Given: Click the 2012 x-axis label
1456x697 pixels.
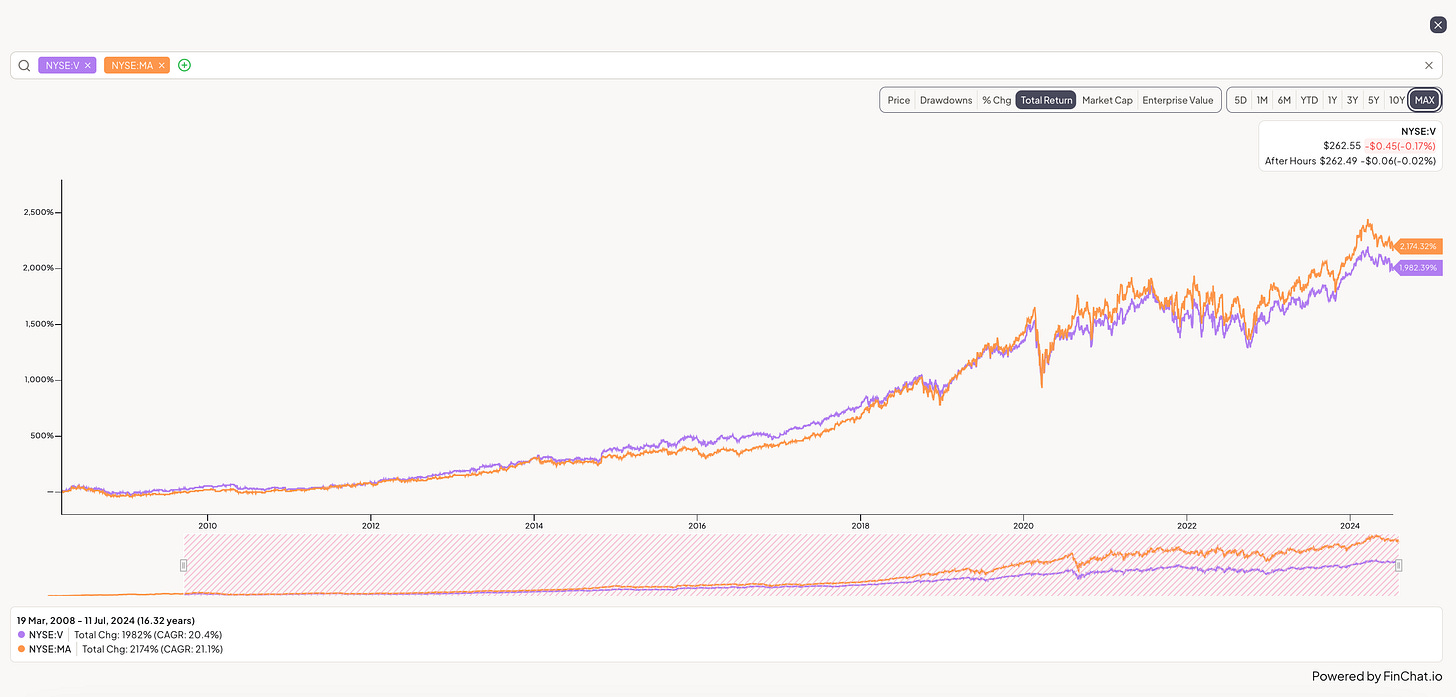Looking at the screenshot, I should tap(371, 525).
